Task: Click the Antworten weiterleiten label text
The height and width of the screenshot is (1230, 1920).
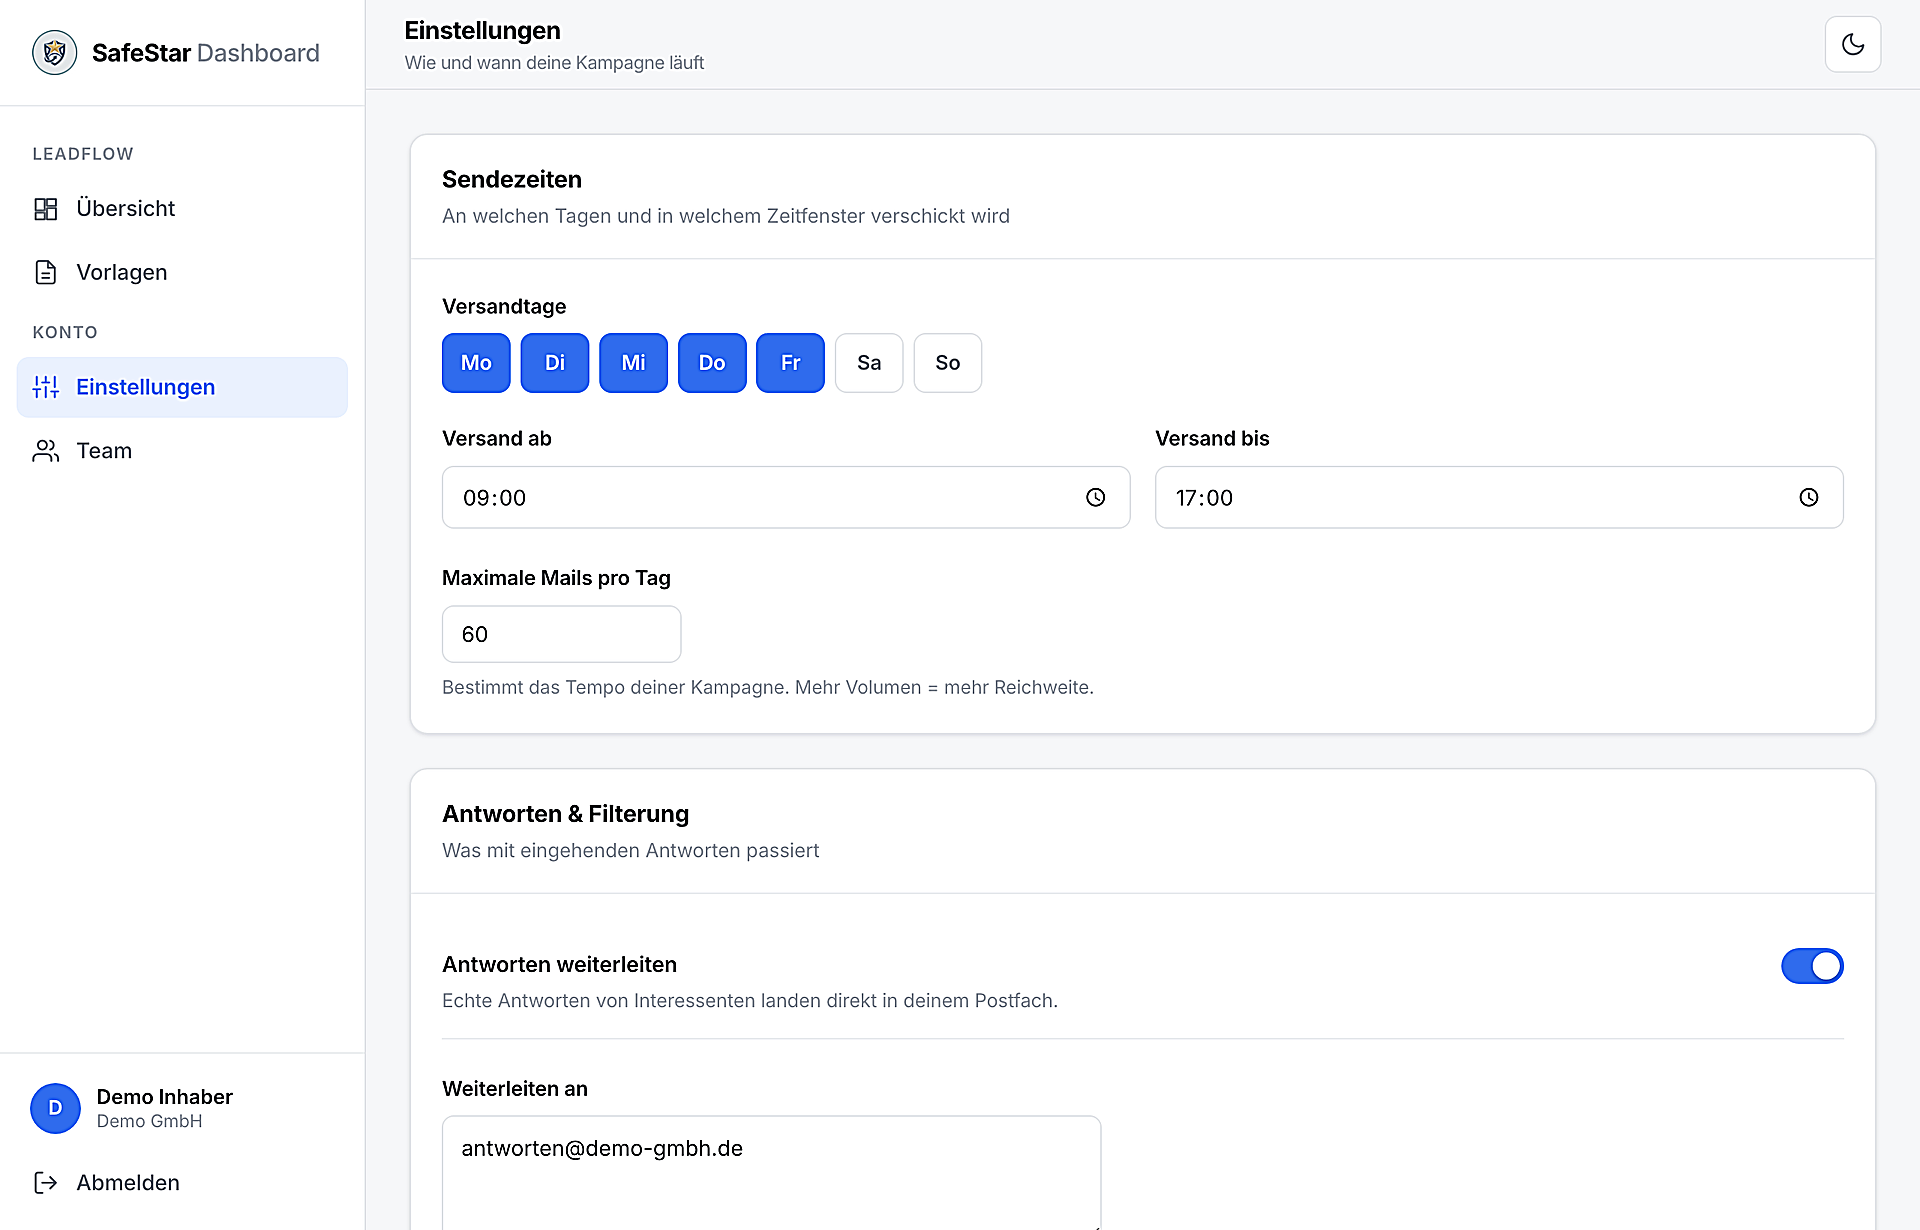Action: (x=560, y=965)
